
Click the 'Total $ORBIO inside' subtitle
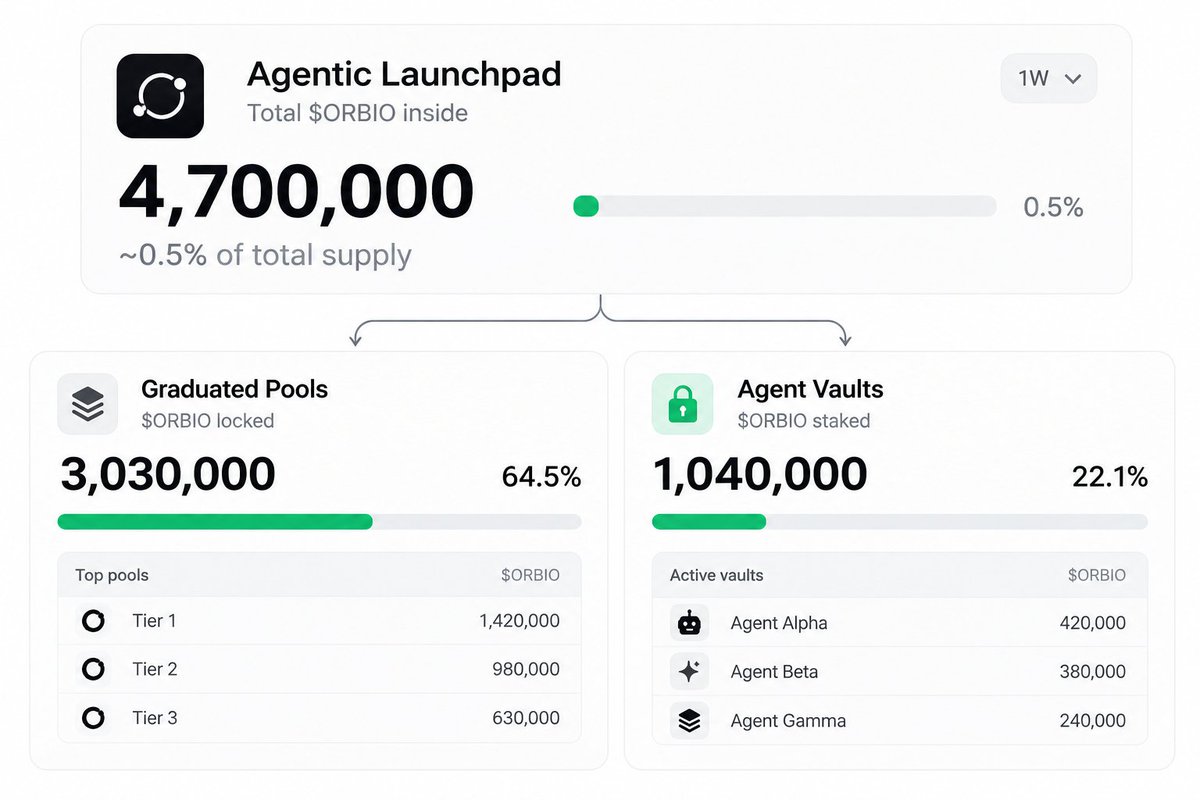point(357,113)
